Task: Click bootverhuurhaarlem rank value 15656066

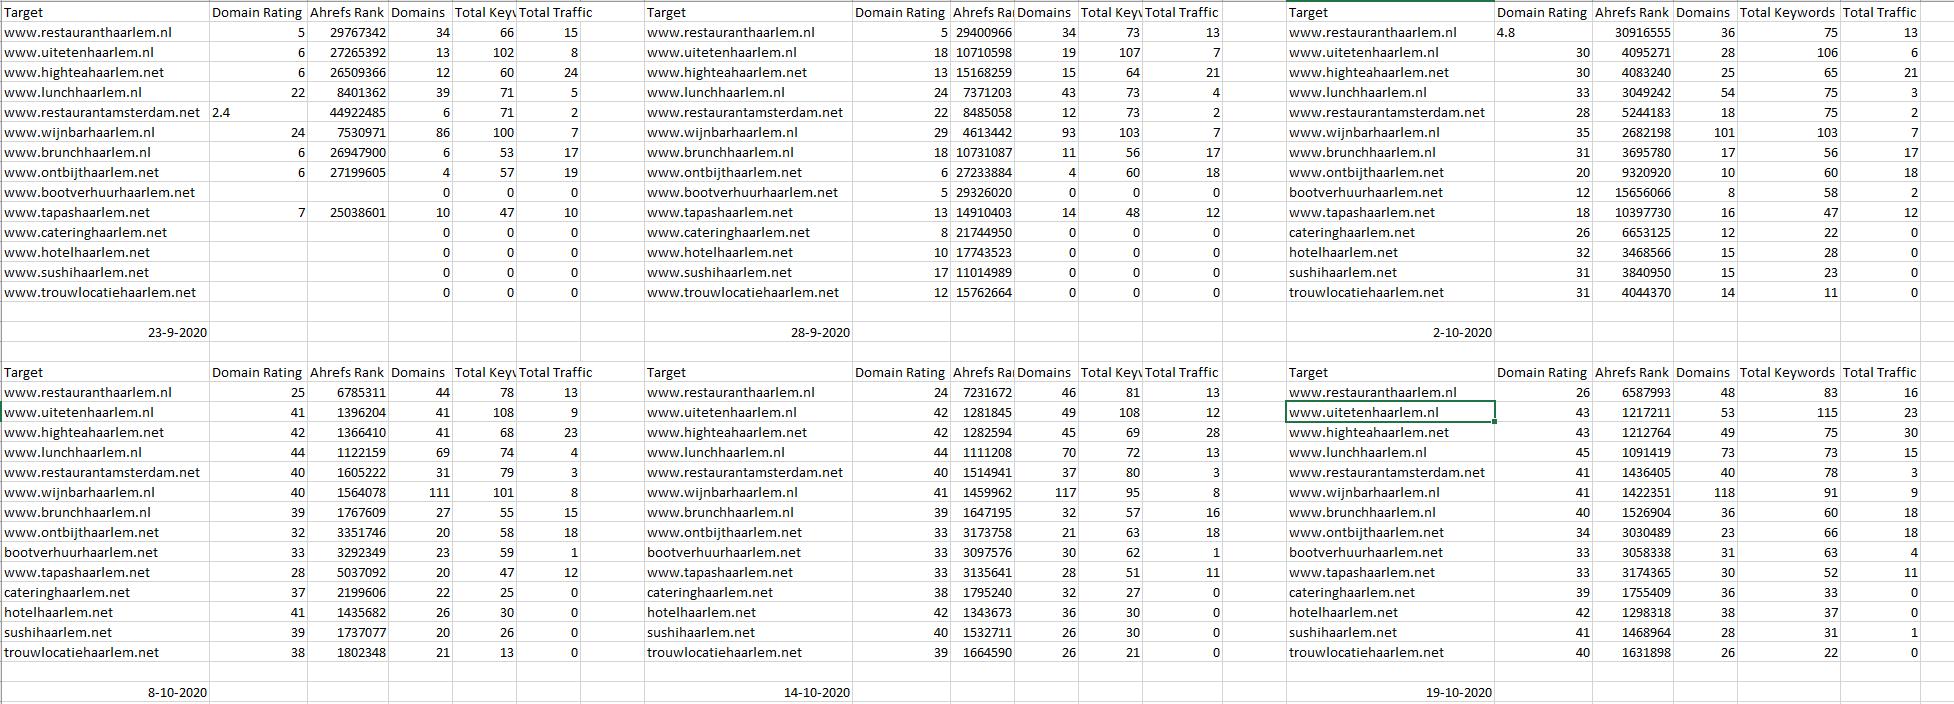Action: tap(1633, 192)
